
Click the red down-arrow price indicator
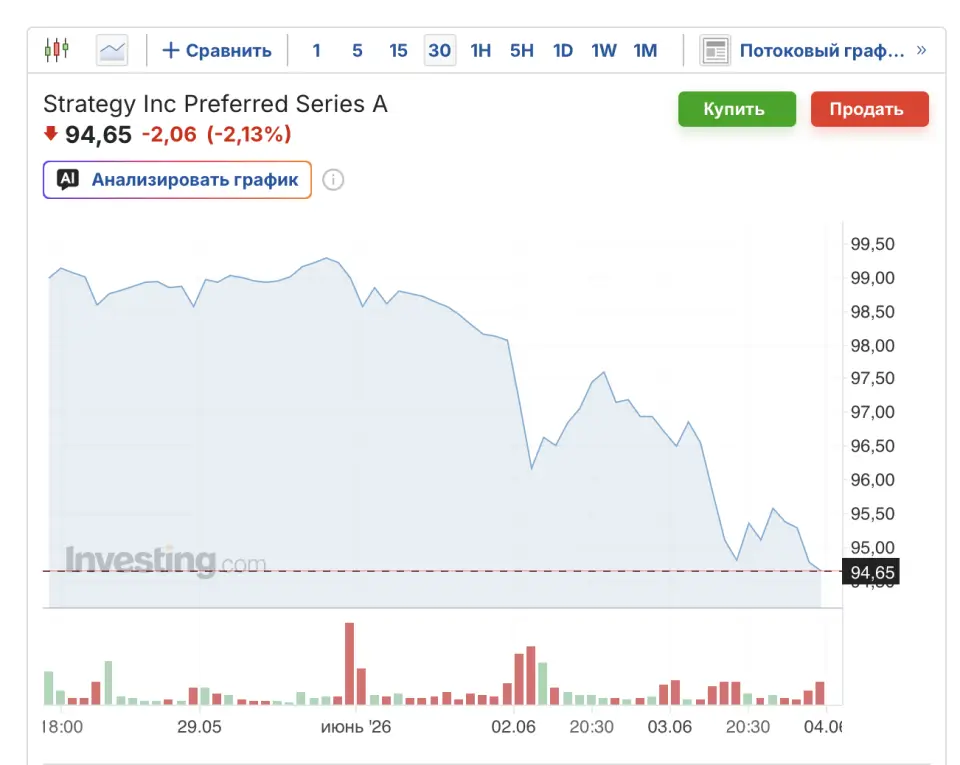[51, 133]
